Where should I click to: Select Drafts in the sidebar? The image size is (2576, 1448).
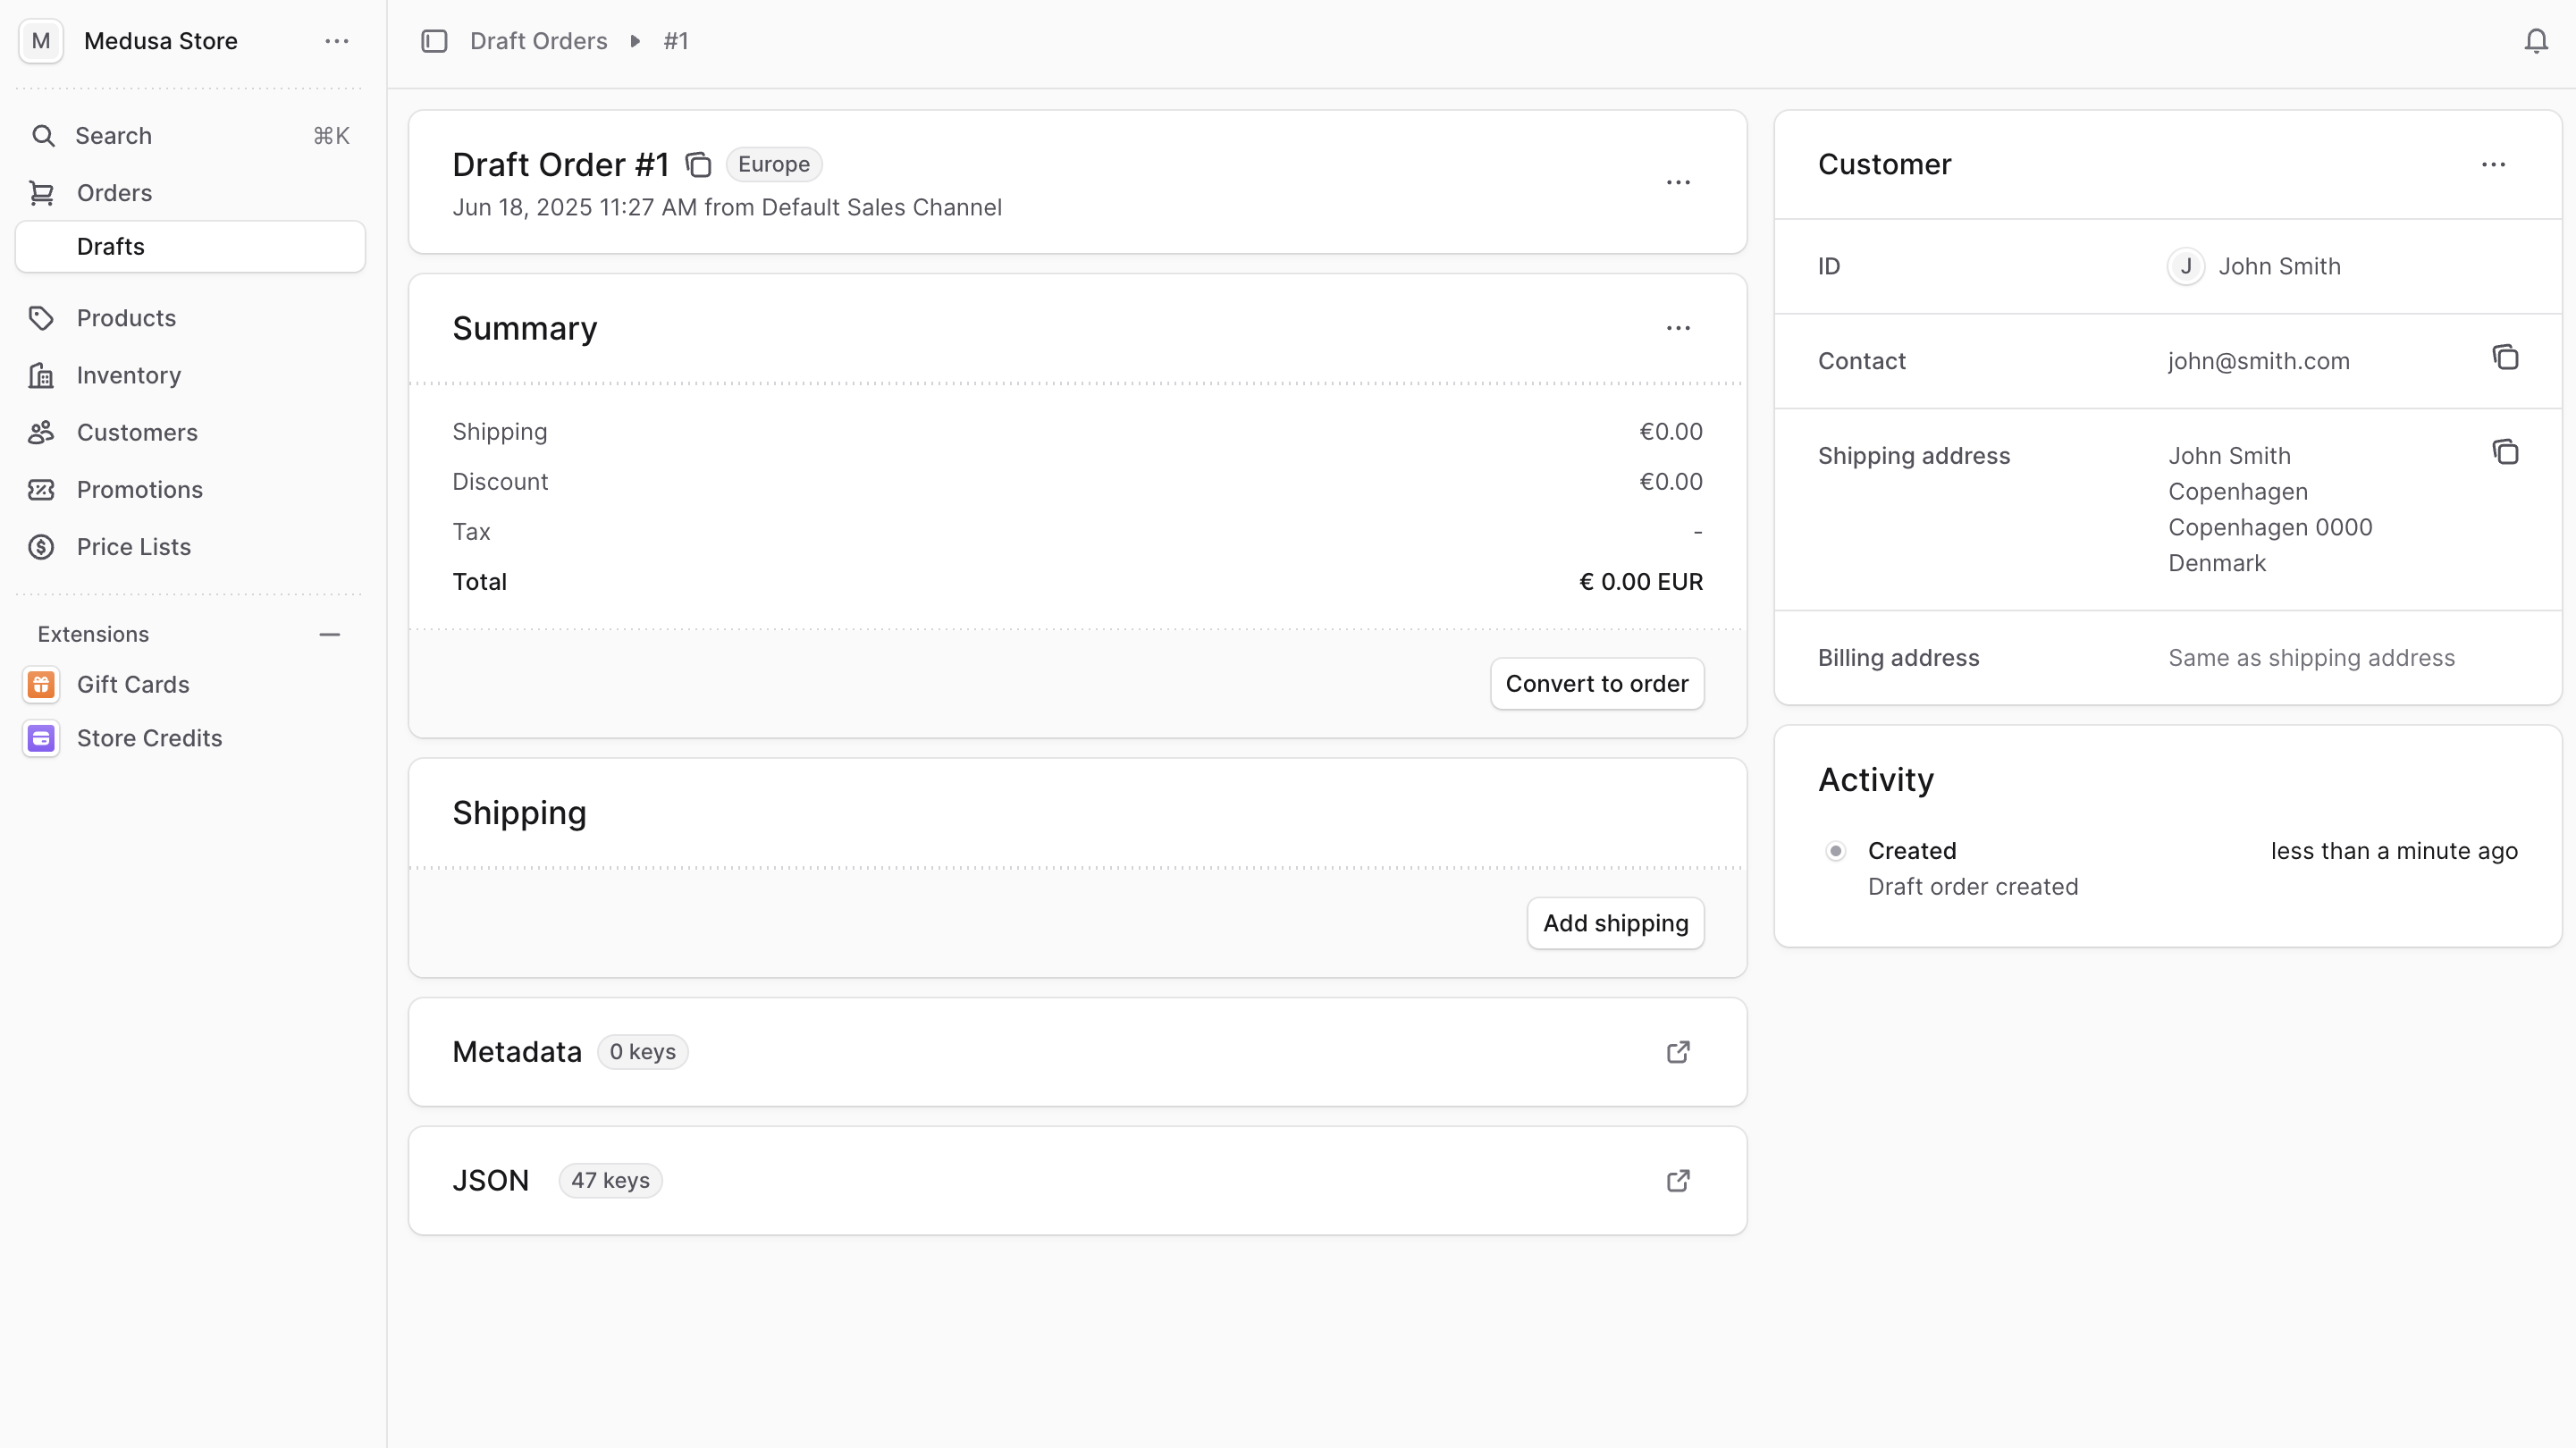110,246
